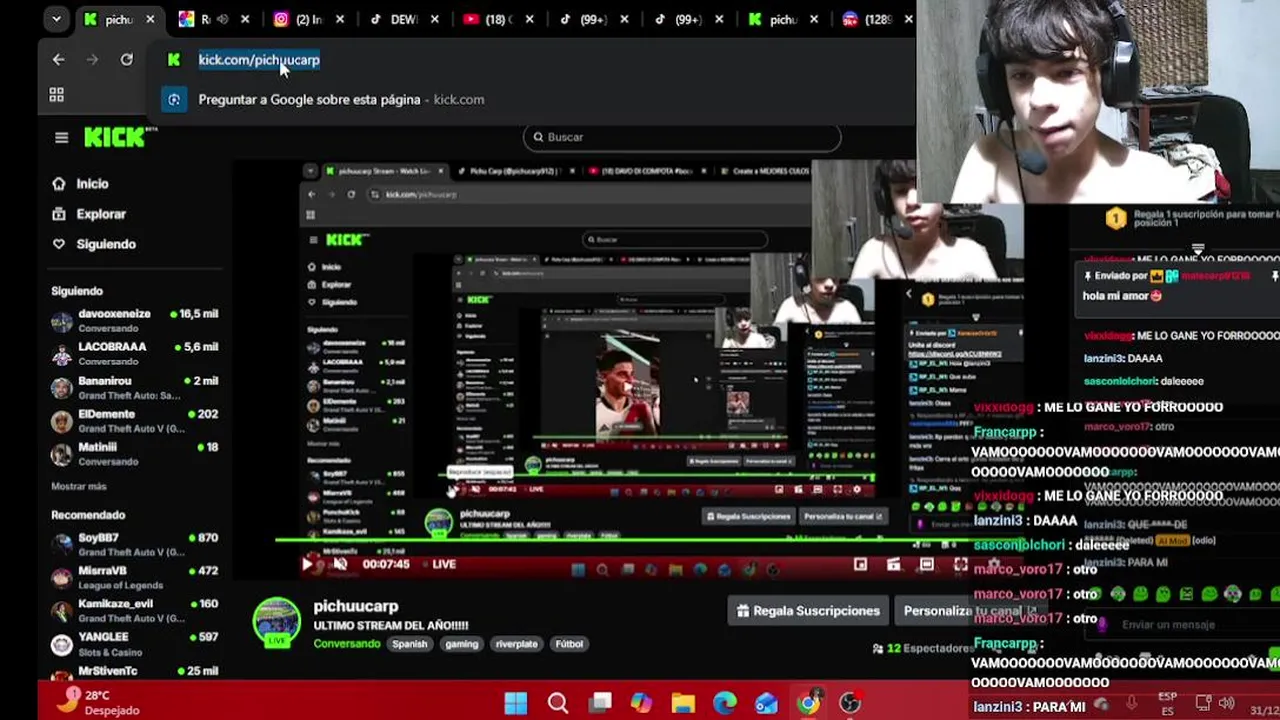Image resolution: width=1280 pixels, height=720 pixels.
Task: Open the apps grid icon in bookmarks bar
Action: (56, 95)
